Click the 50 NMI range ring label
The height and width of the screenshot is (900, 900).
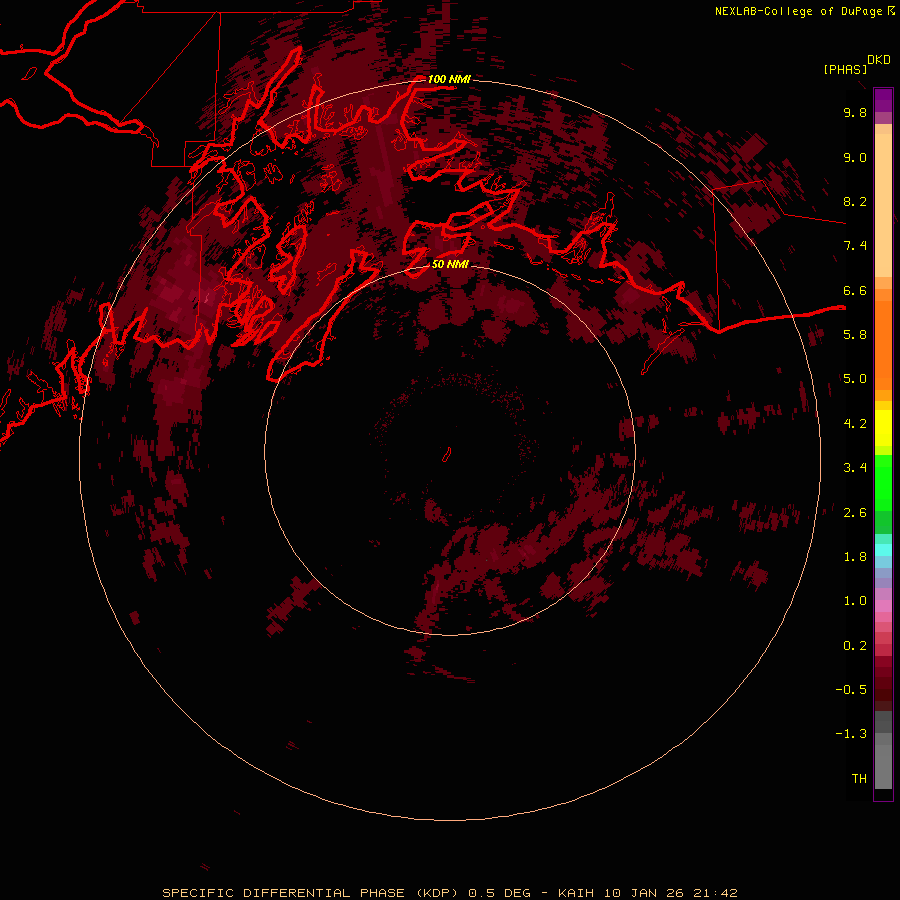click(450, 264)
